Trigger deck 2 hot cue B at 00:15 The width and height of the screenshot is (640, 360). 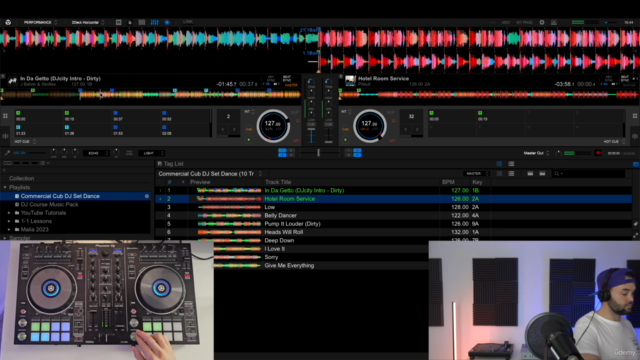point(501,116)
